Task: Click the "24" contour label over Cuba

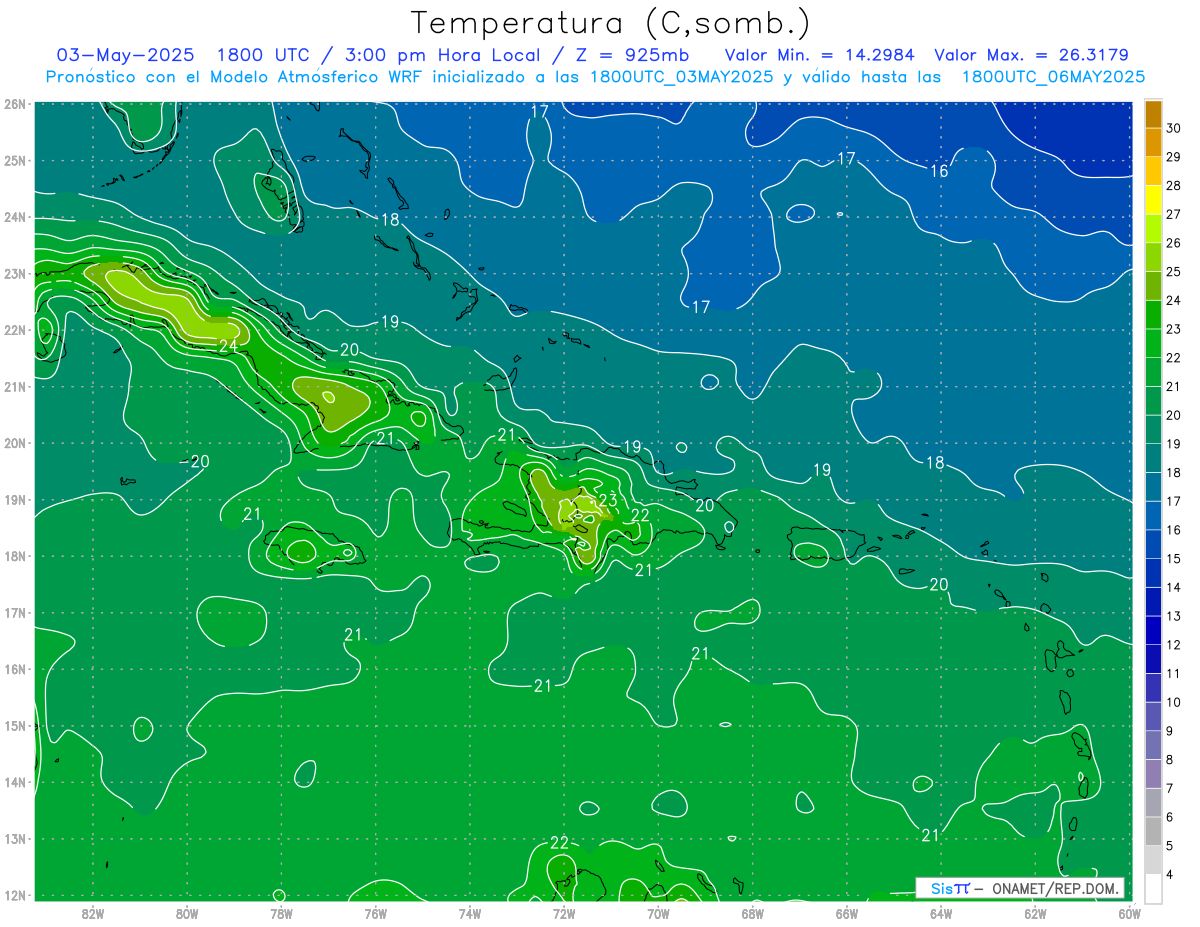Action: (228, 345)
